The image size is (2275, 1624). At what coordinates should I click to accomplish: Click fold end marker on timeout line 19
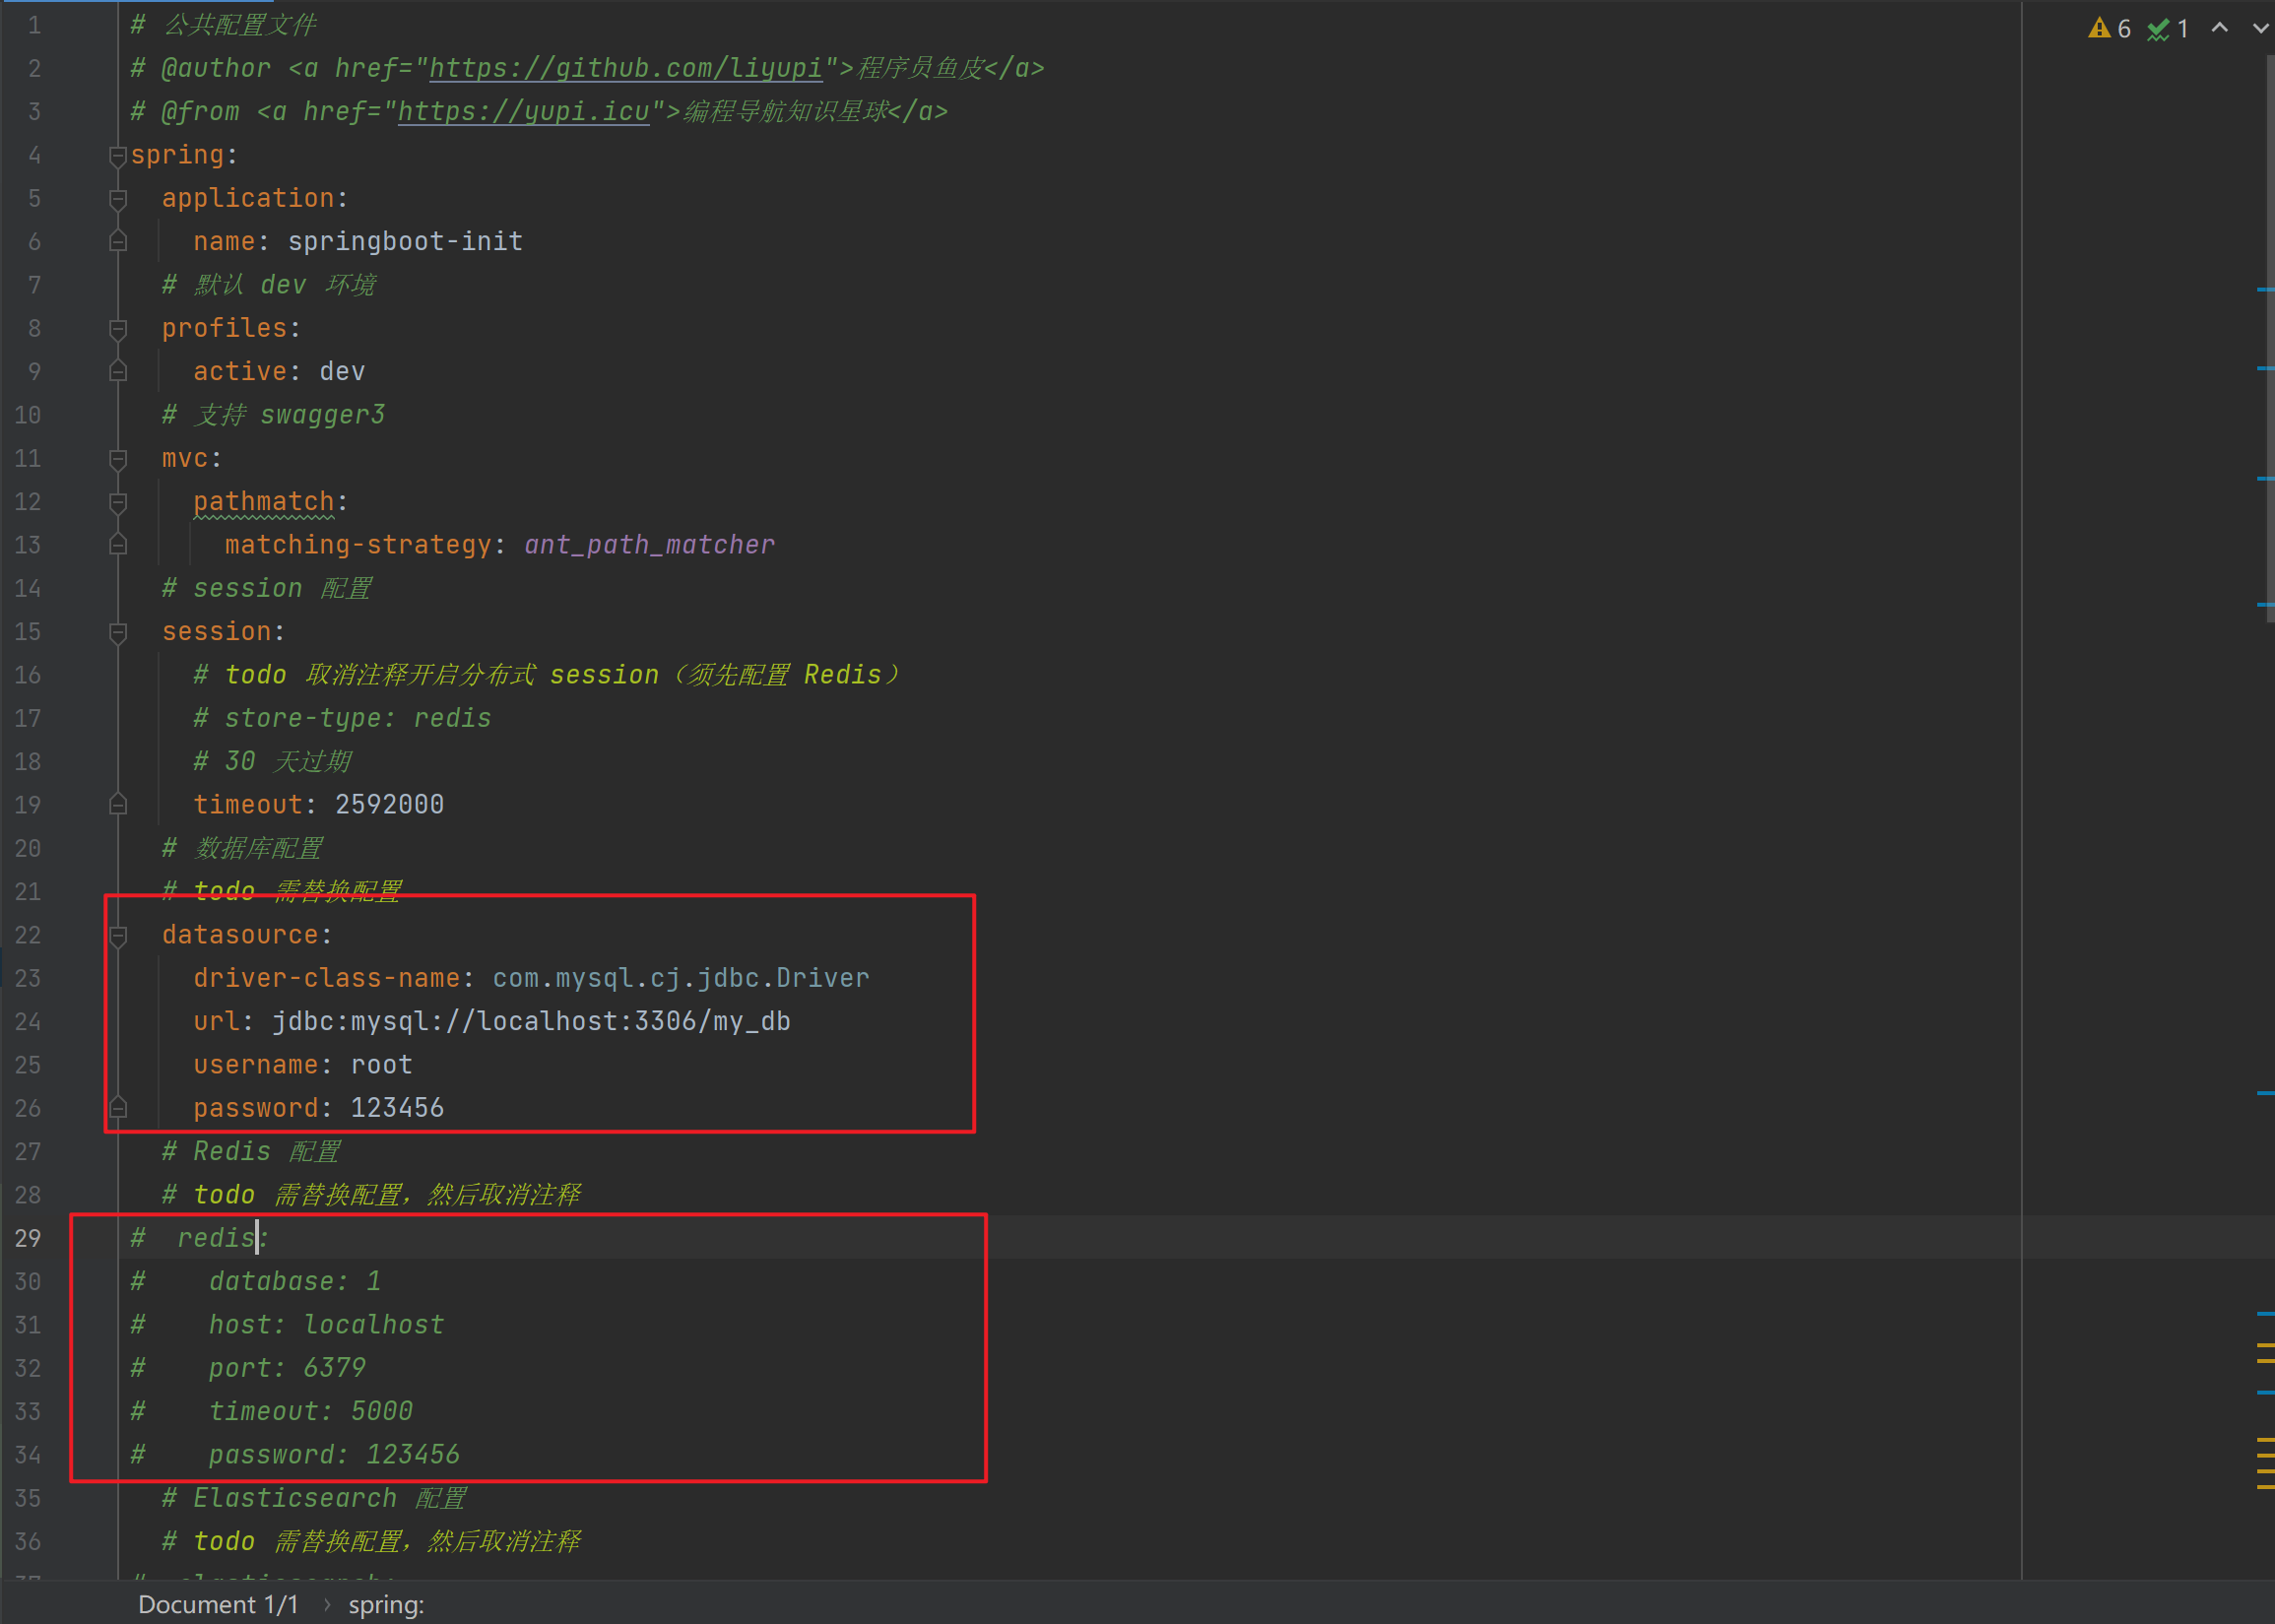[118, 805]
